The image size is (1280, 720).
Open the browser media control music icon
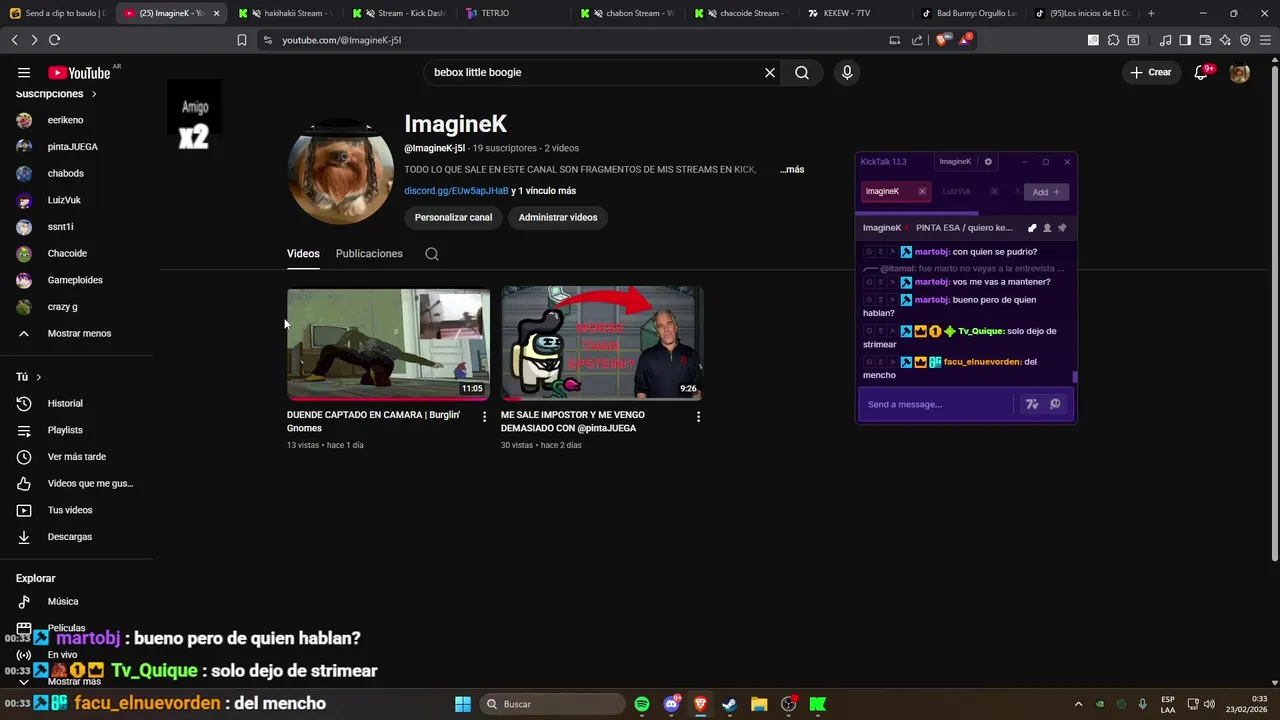click(1165, 40)
